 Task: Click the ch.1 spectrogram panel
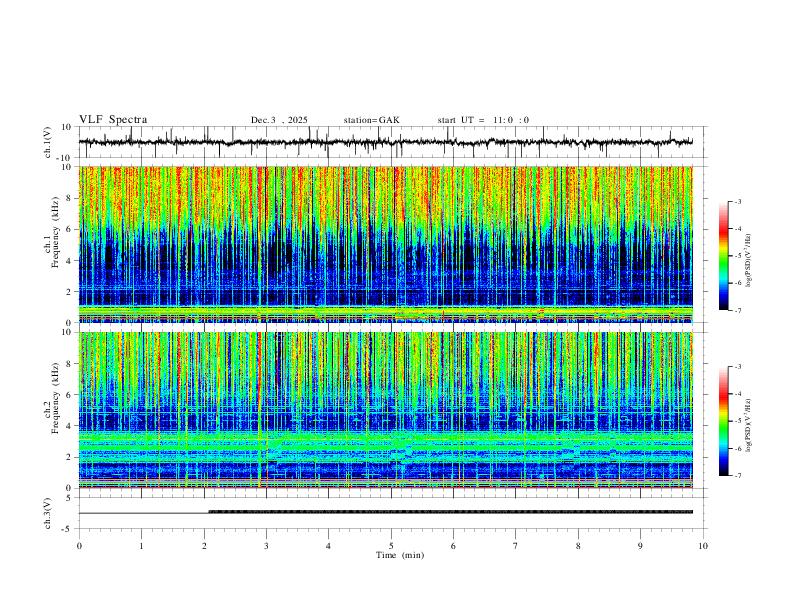coord(385,244)
